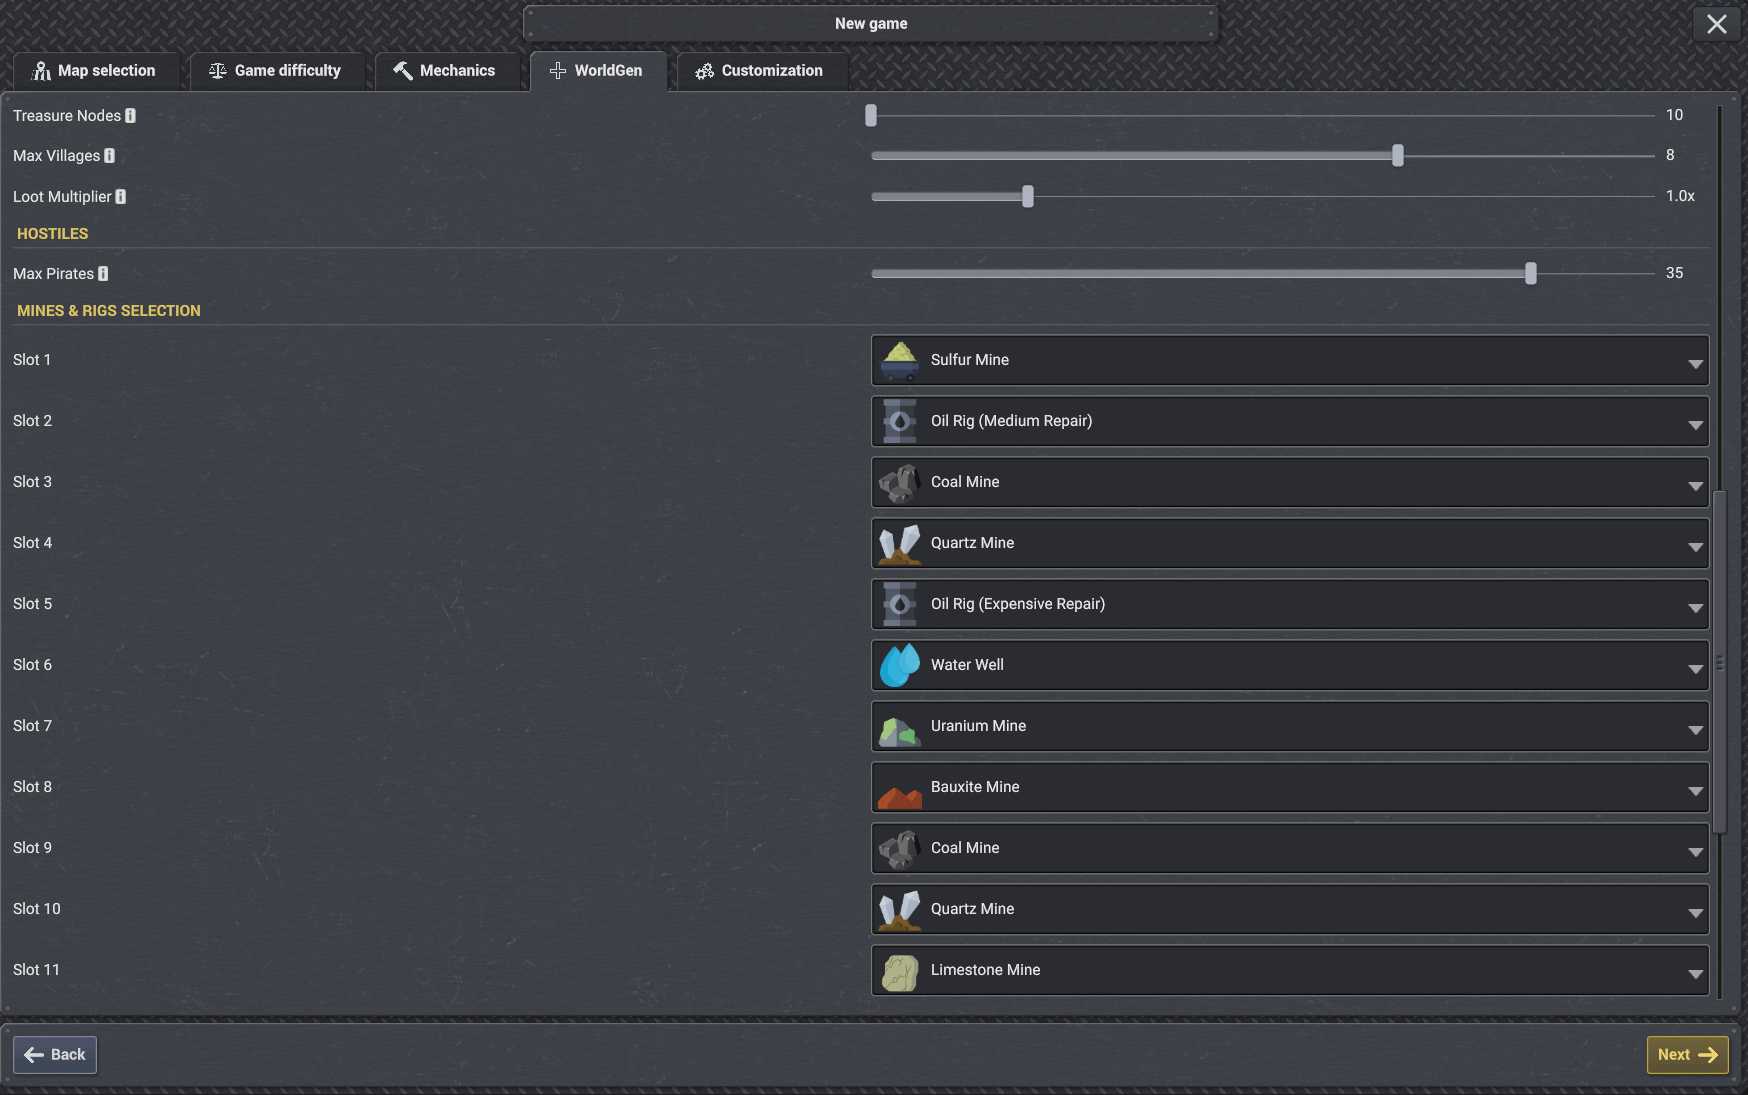Viewport: 1748px width, 1095px height.
Task: Click the Loot Multiplier slider handle
Action: [x=1028, y=197]
